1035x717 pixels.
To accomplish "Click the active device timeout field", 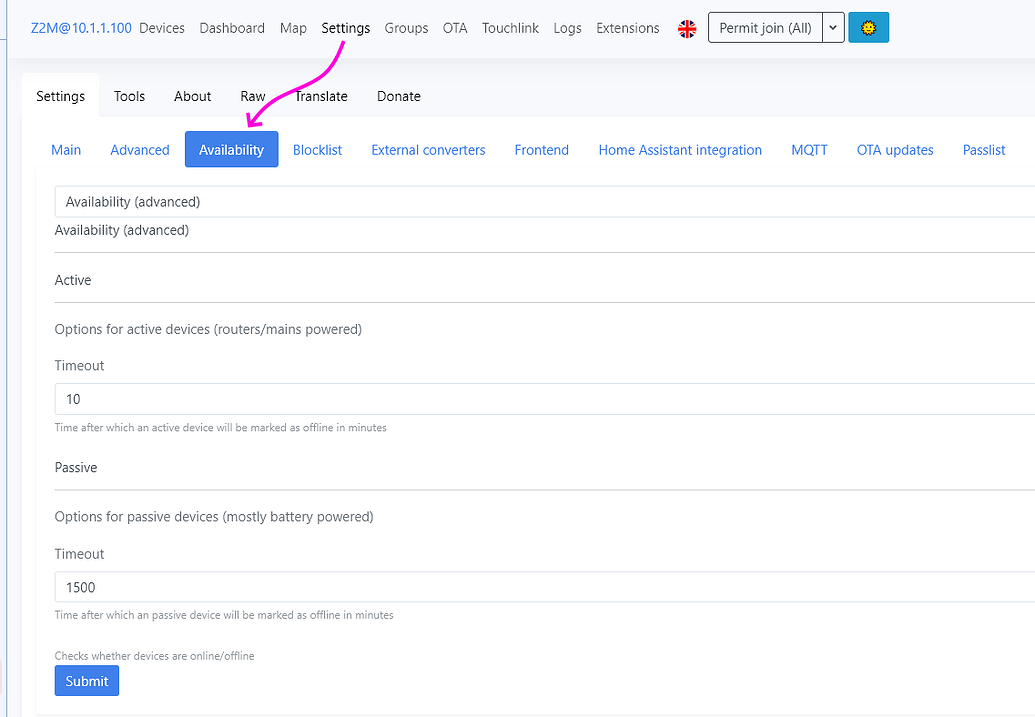I will click(400, 399).
